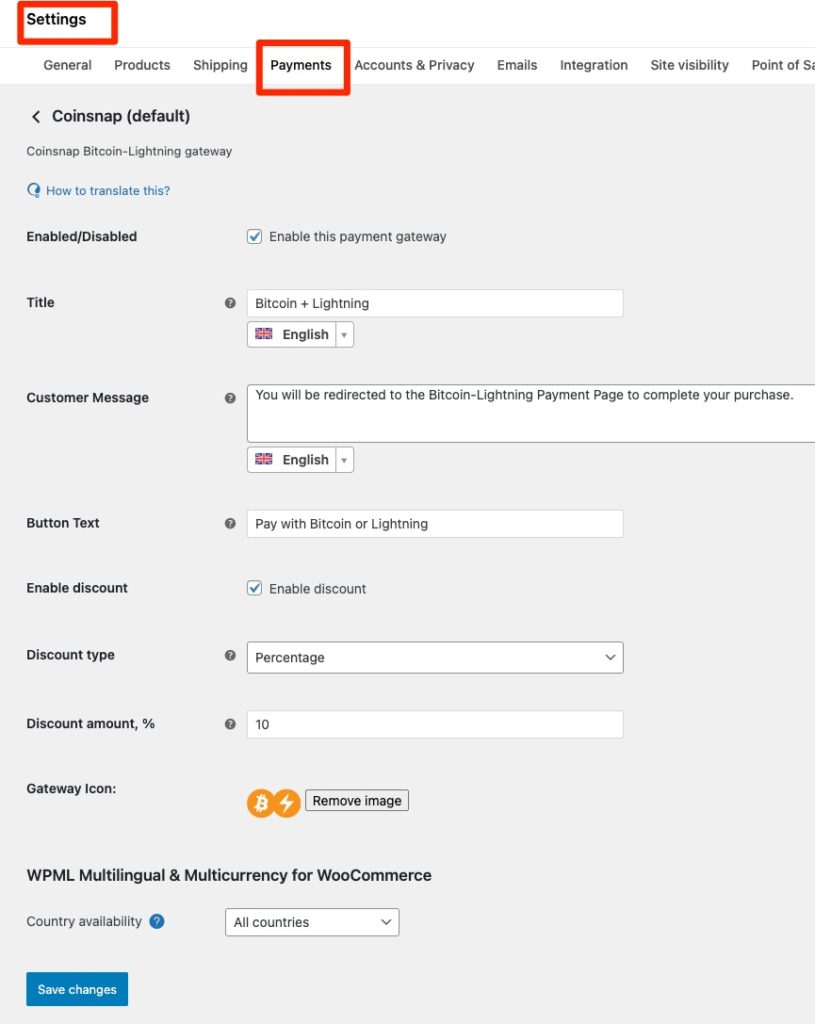Image resolution: width=815 pixels, height=1024 pixels.
Task: Uncheck the Enable discount checkbox
Action: (254, 588)
